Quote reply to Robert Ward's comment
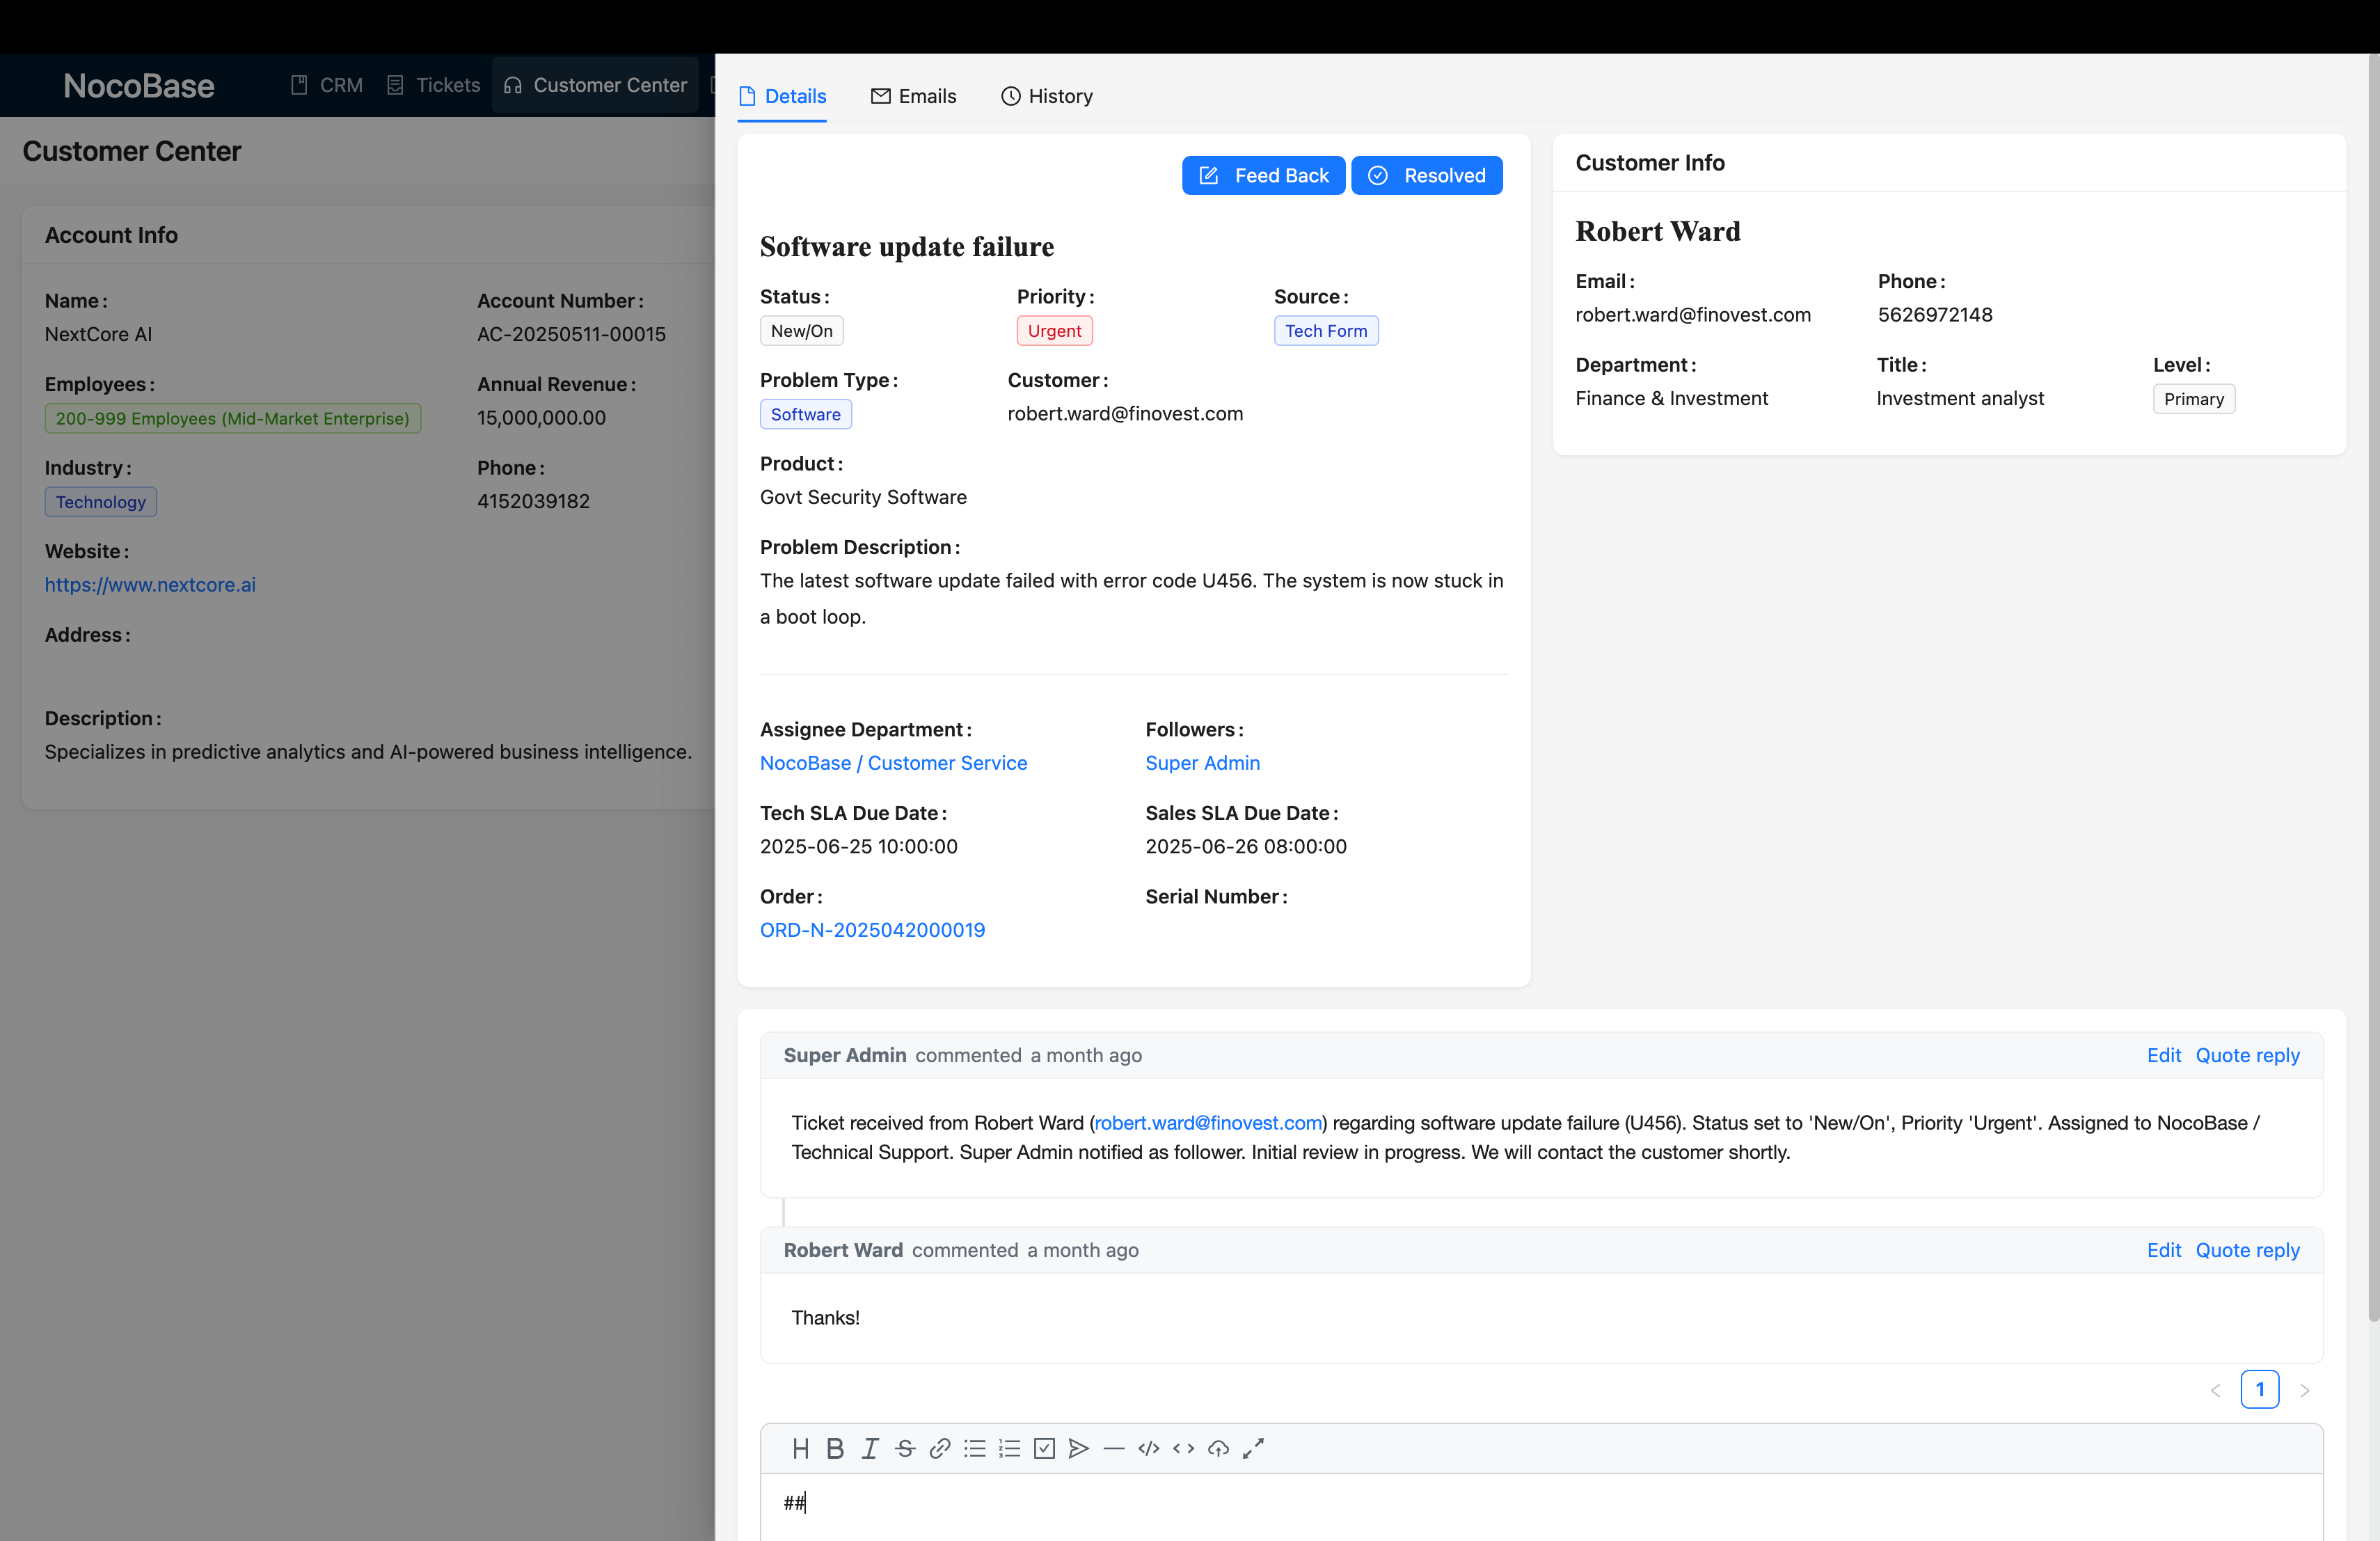 point(2248,1250)
